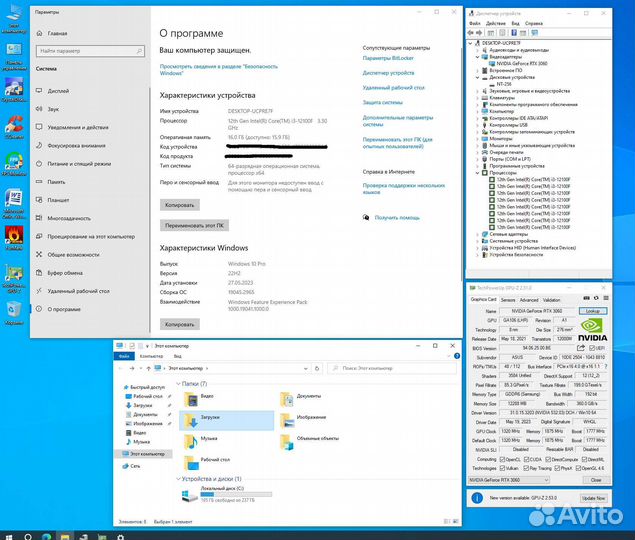Open the Параметры BitLocker link

tap(388, 58)
